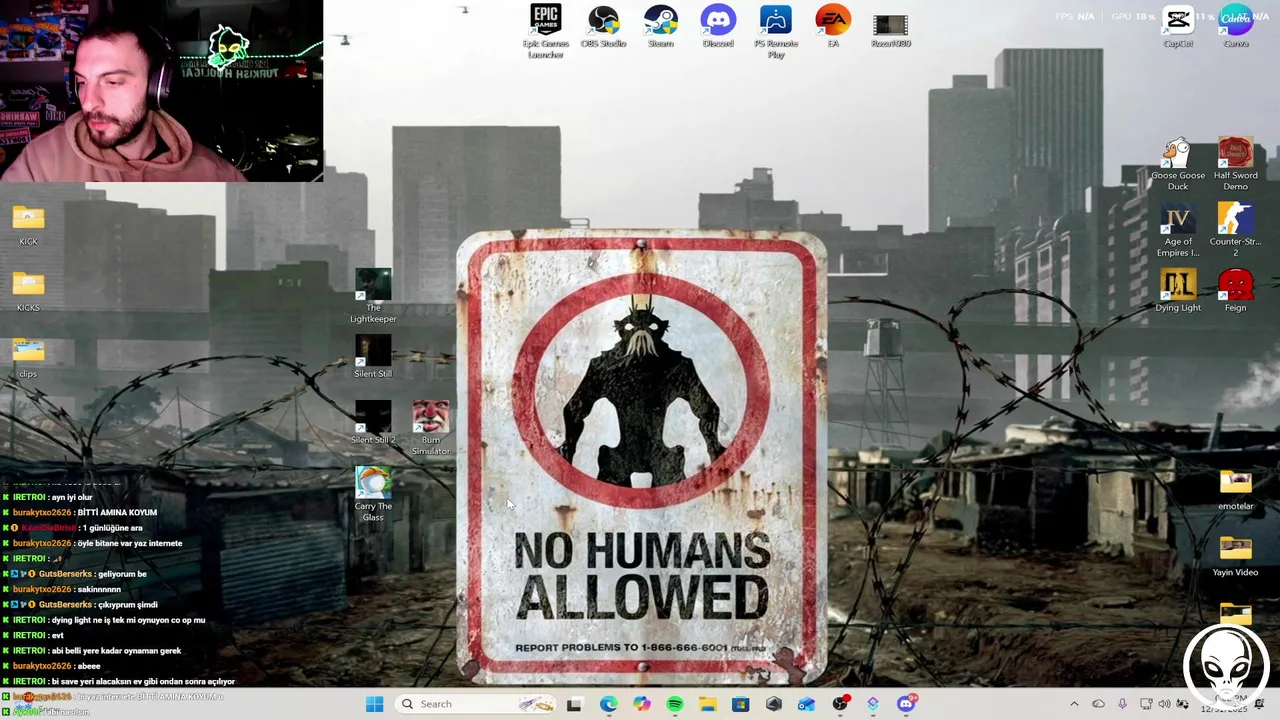
Task: Click chat message 'dying light ne iş tek mi oynuyon co op mu'
Action: [x=128, y=620]
